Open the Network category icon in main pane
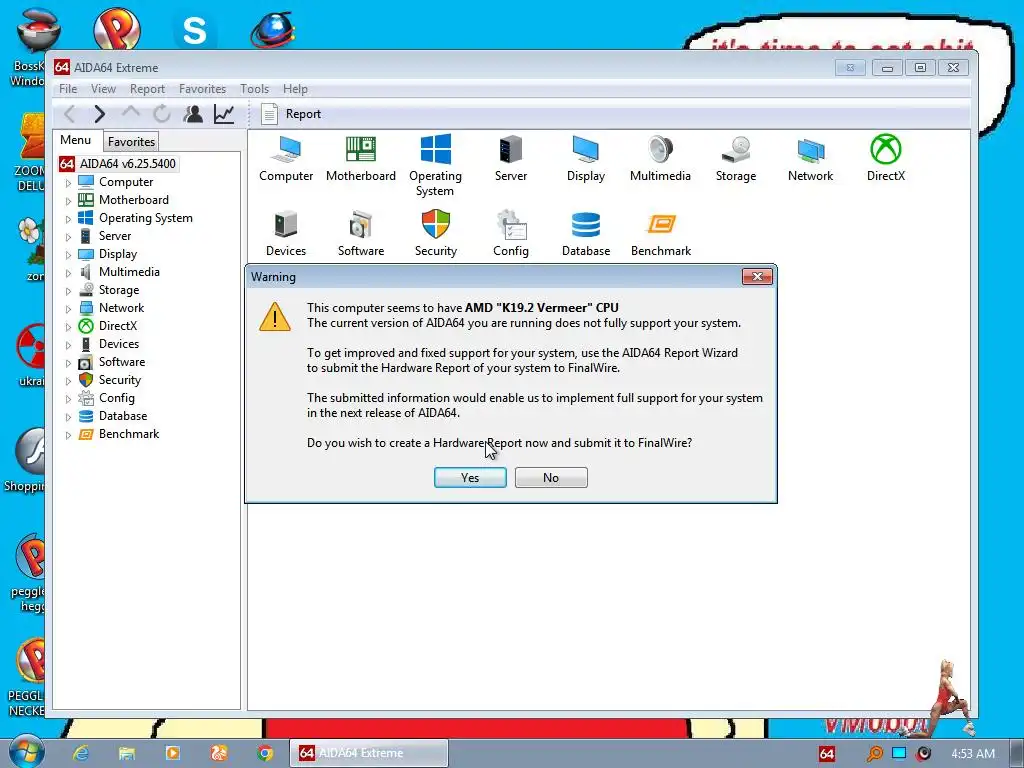The image size is (1024, 768). [810, 159]
